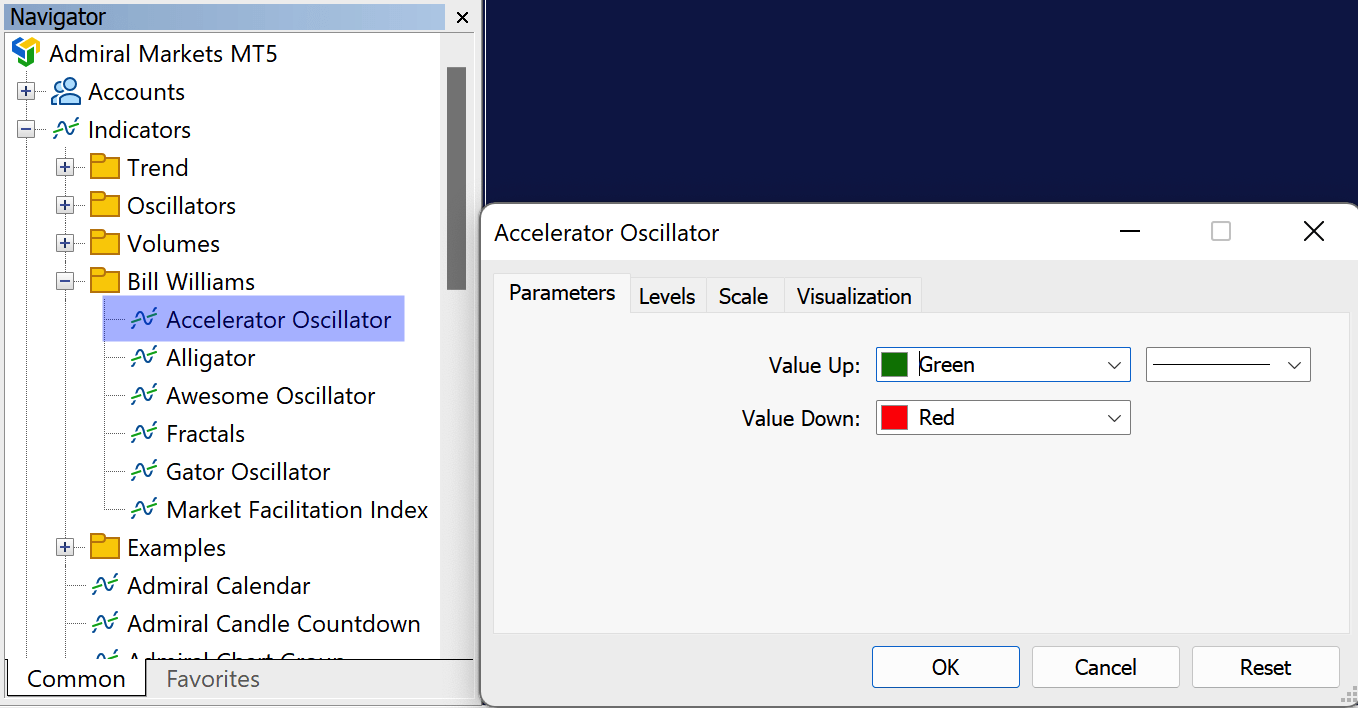The width and height of the screenshot is (1358, 708).
Task: Click the Accounts label
Action: coord(136,92)
